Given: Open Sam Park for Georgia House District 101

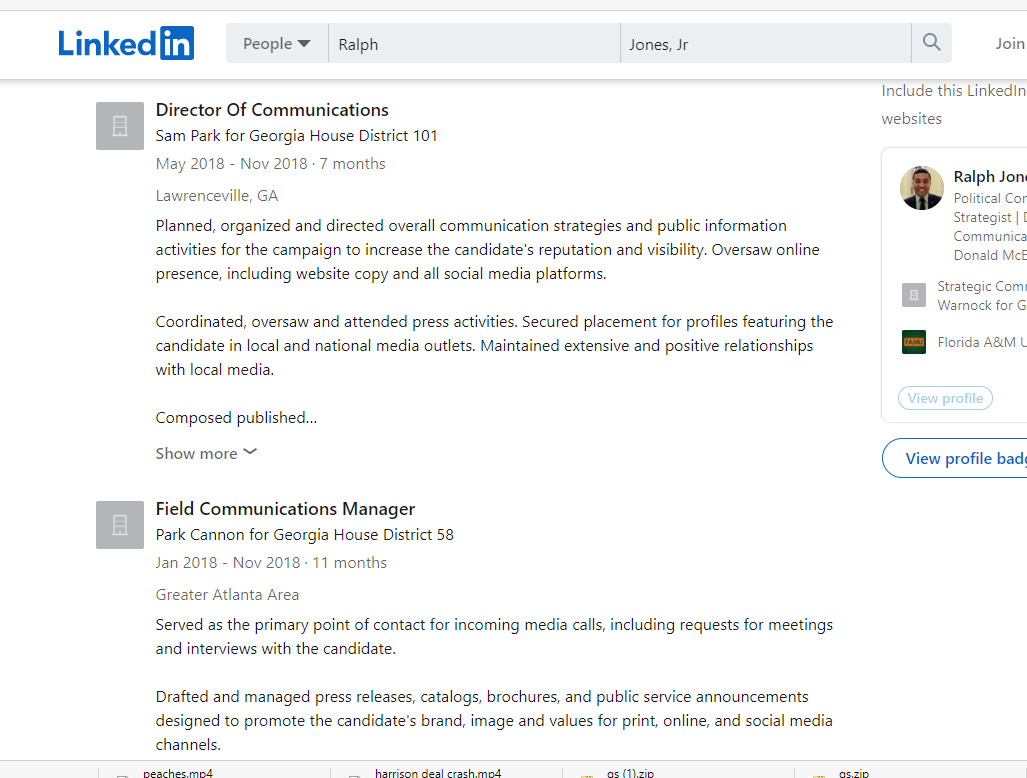Looking at the screenshot, I should [297, 136].
